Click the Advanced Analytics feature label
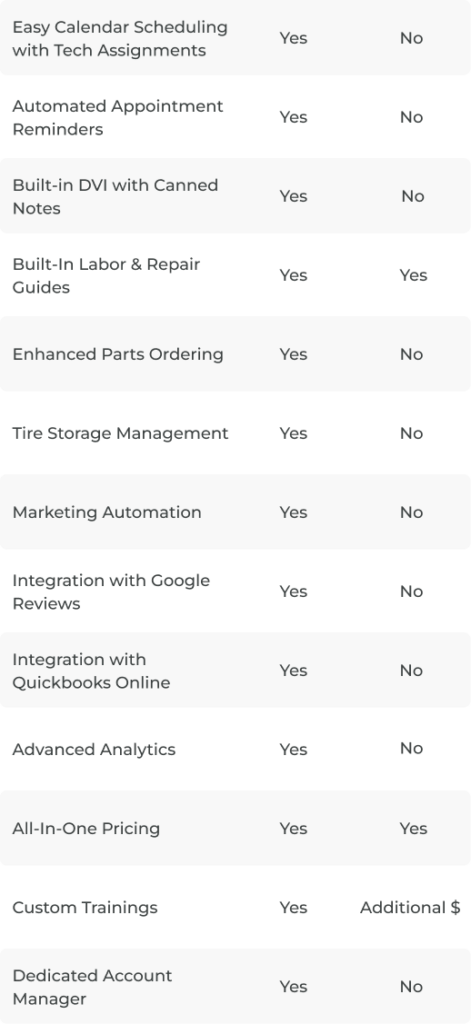The width and height of the screenshot is (471, 1024). (94, 750)
